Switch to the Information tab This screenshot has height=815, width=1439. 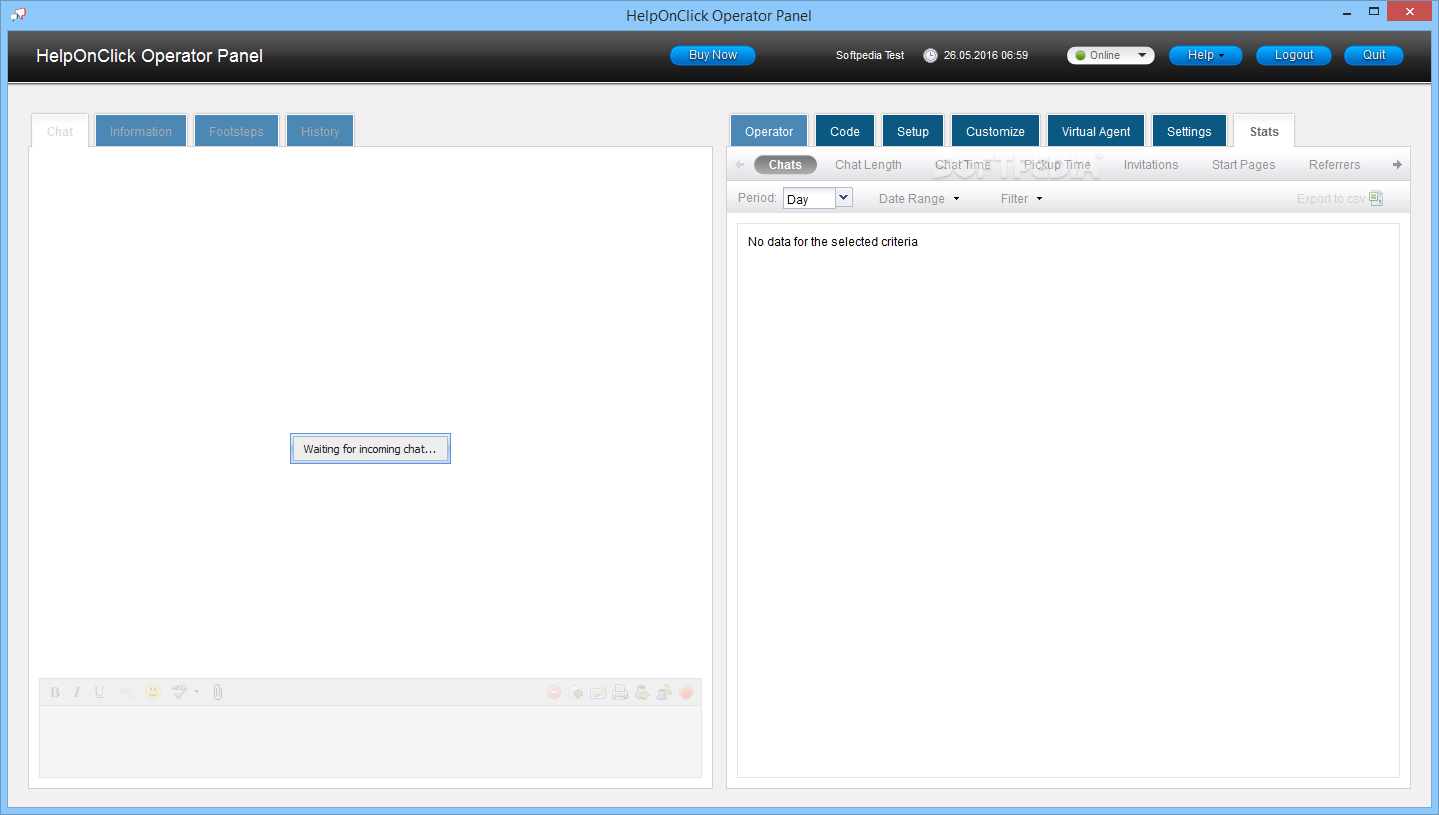141,131
